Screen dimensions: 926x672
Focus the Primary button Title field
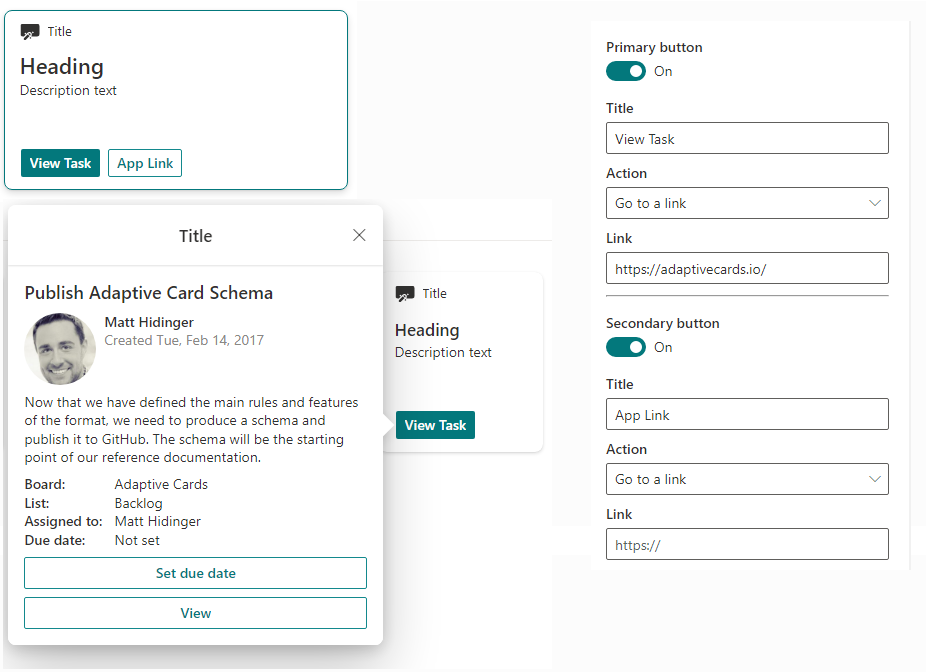click(747, 139)
